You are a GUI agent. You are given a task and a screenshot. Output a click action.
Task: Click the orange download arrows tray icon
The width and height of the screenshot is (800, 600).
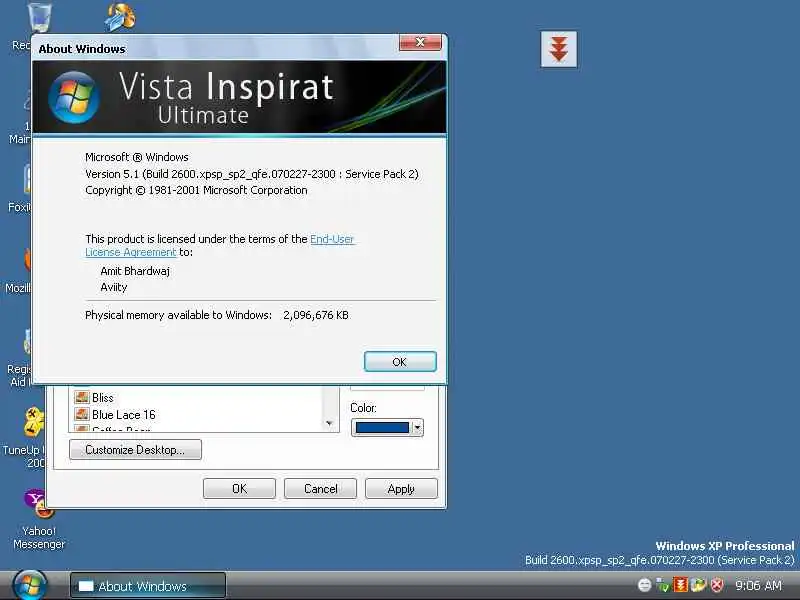pyautogui.click(x=681, y=585)
